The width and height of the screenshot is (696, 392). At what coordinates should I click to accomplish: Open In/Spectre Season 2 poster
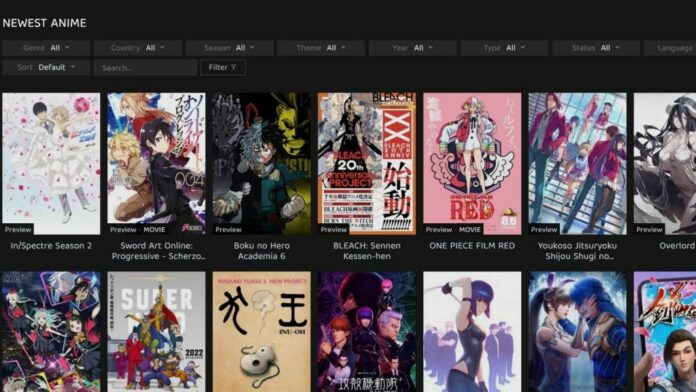click(51, 163)
